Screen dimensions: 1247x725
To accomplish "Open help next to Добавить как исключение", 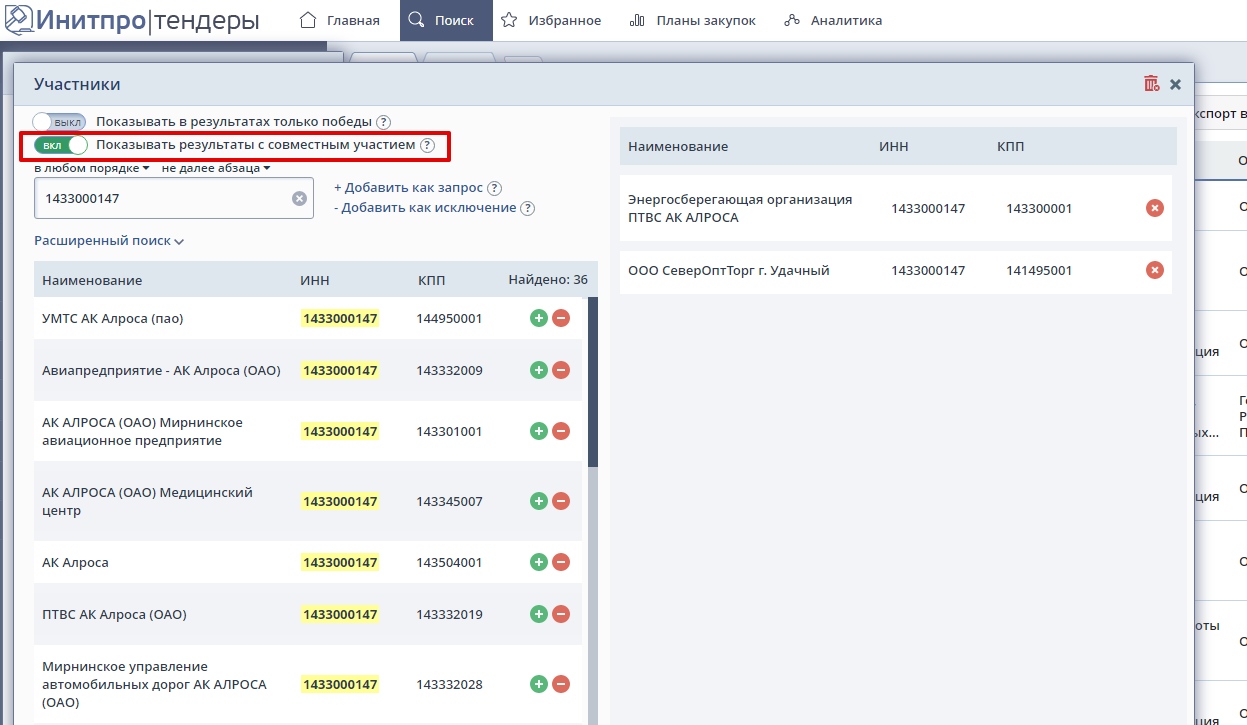I will pos(528,208).
